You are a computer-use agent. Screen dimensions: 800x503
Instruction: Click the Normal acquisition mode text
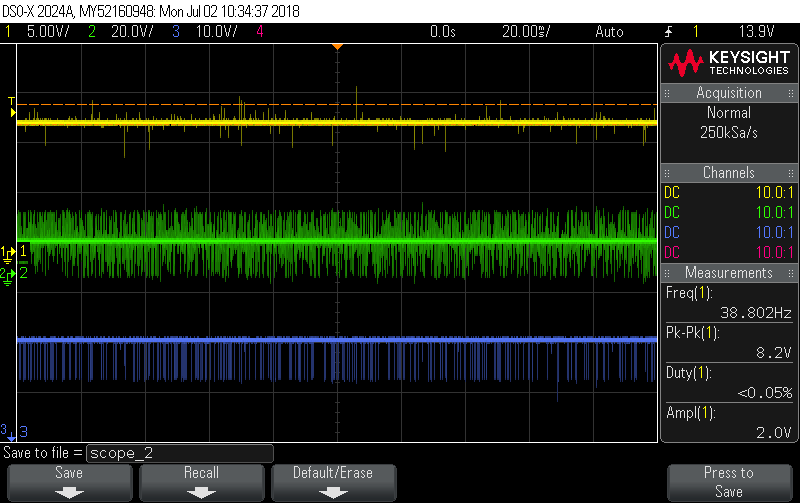[x=729, y=113]
